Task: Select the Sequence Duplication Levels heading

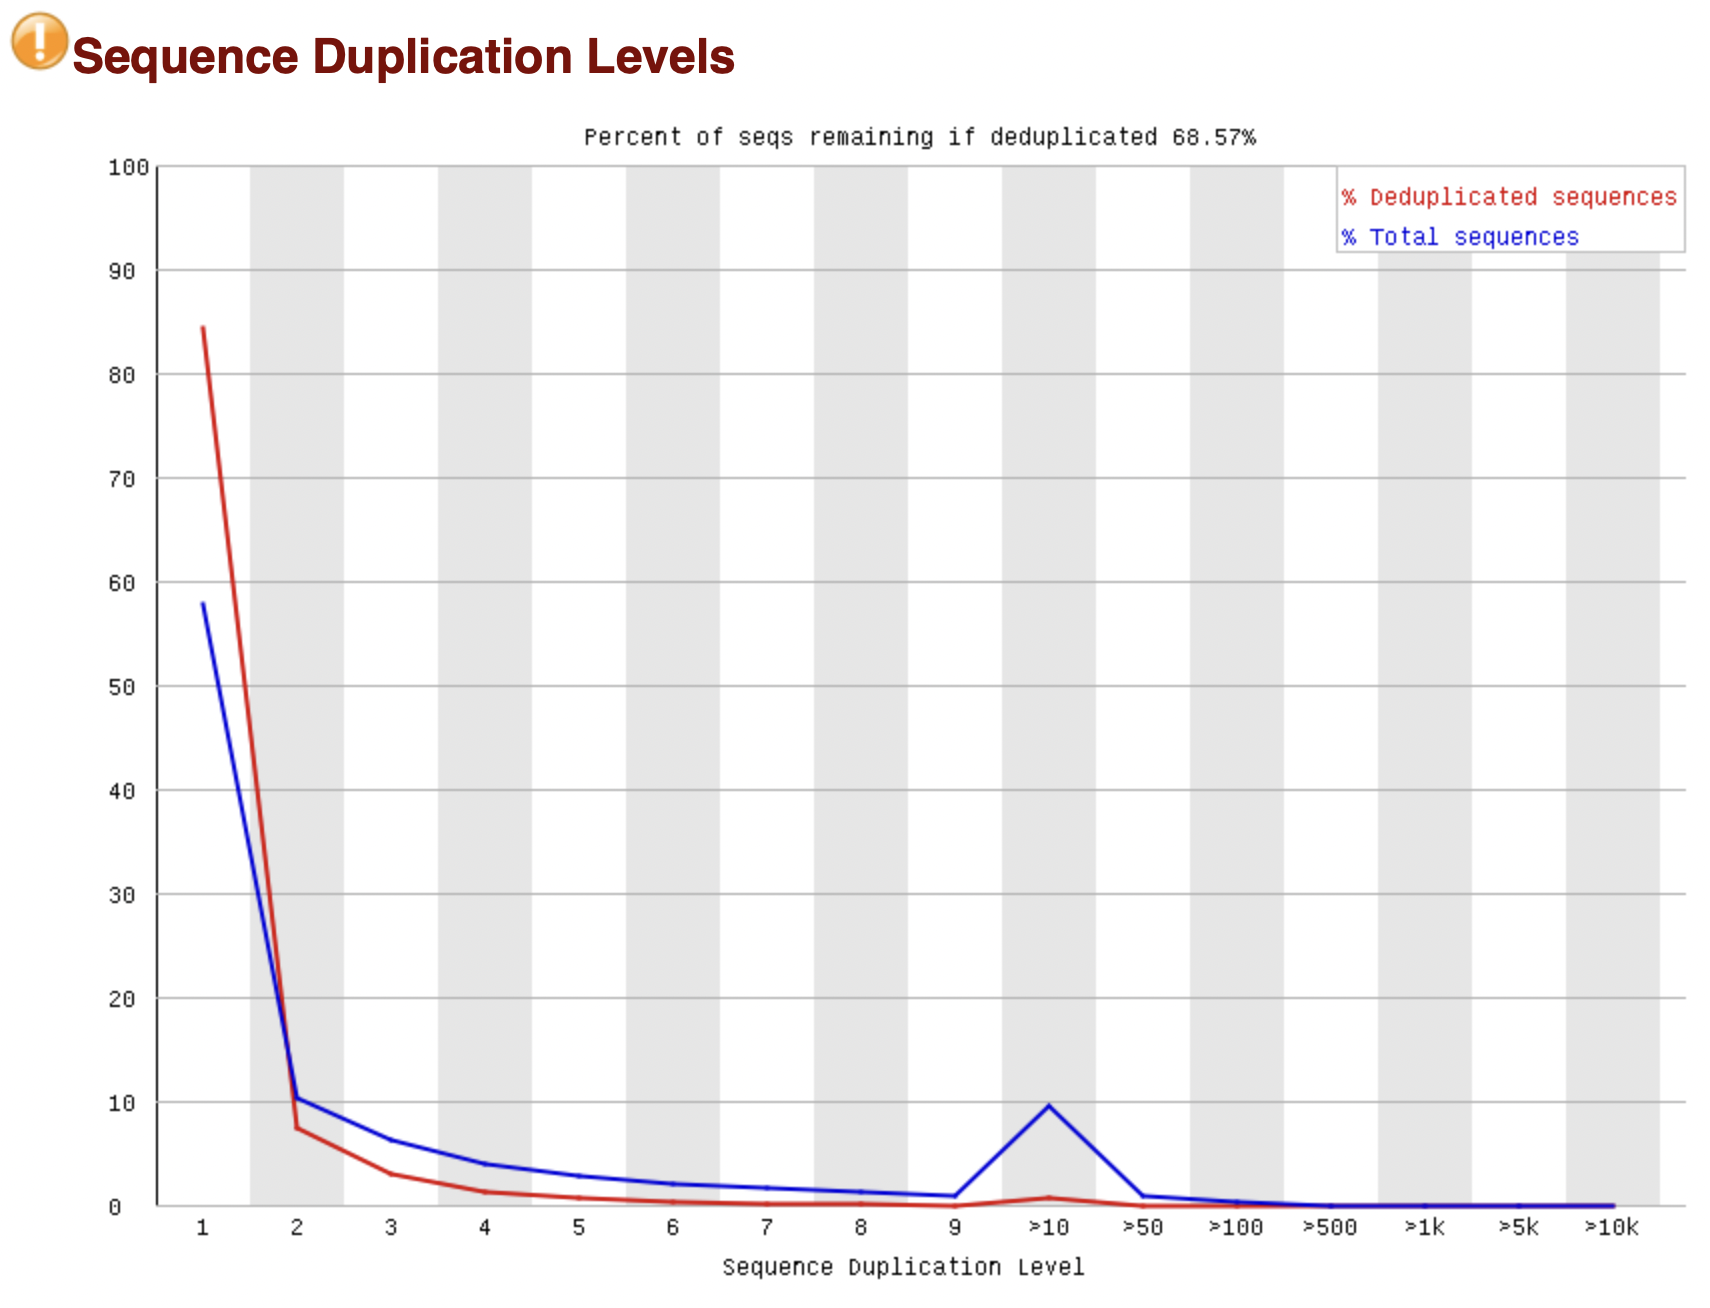Action: click(x=403, y=56)
